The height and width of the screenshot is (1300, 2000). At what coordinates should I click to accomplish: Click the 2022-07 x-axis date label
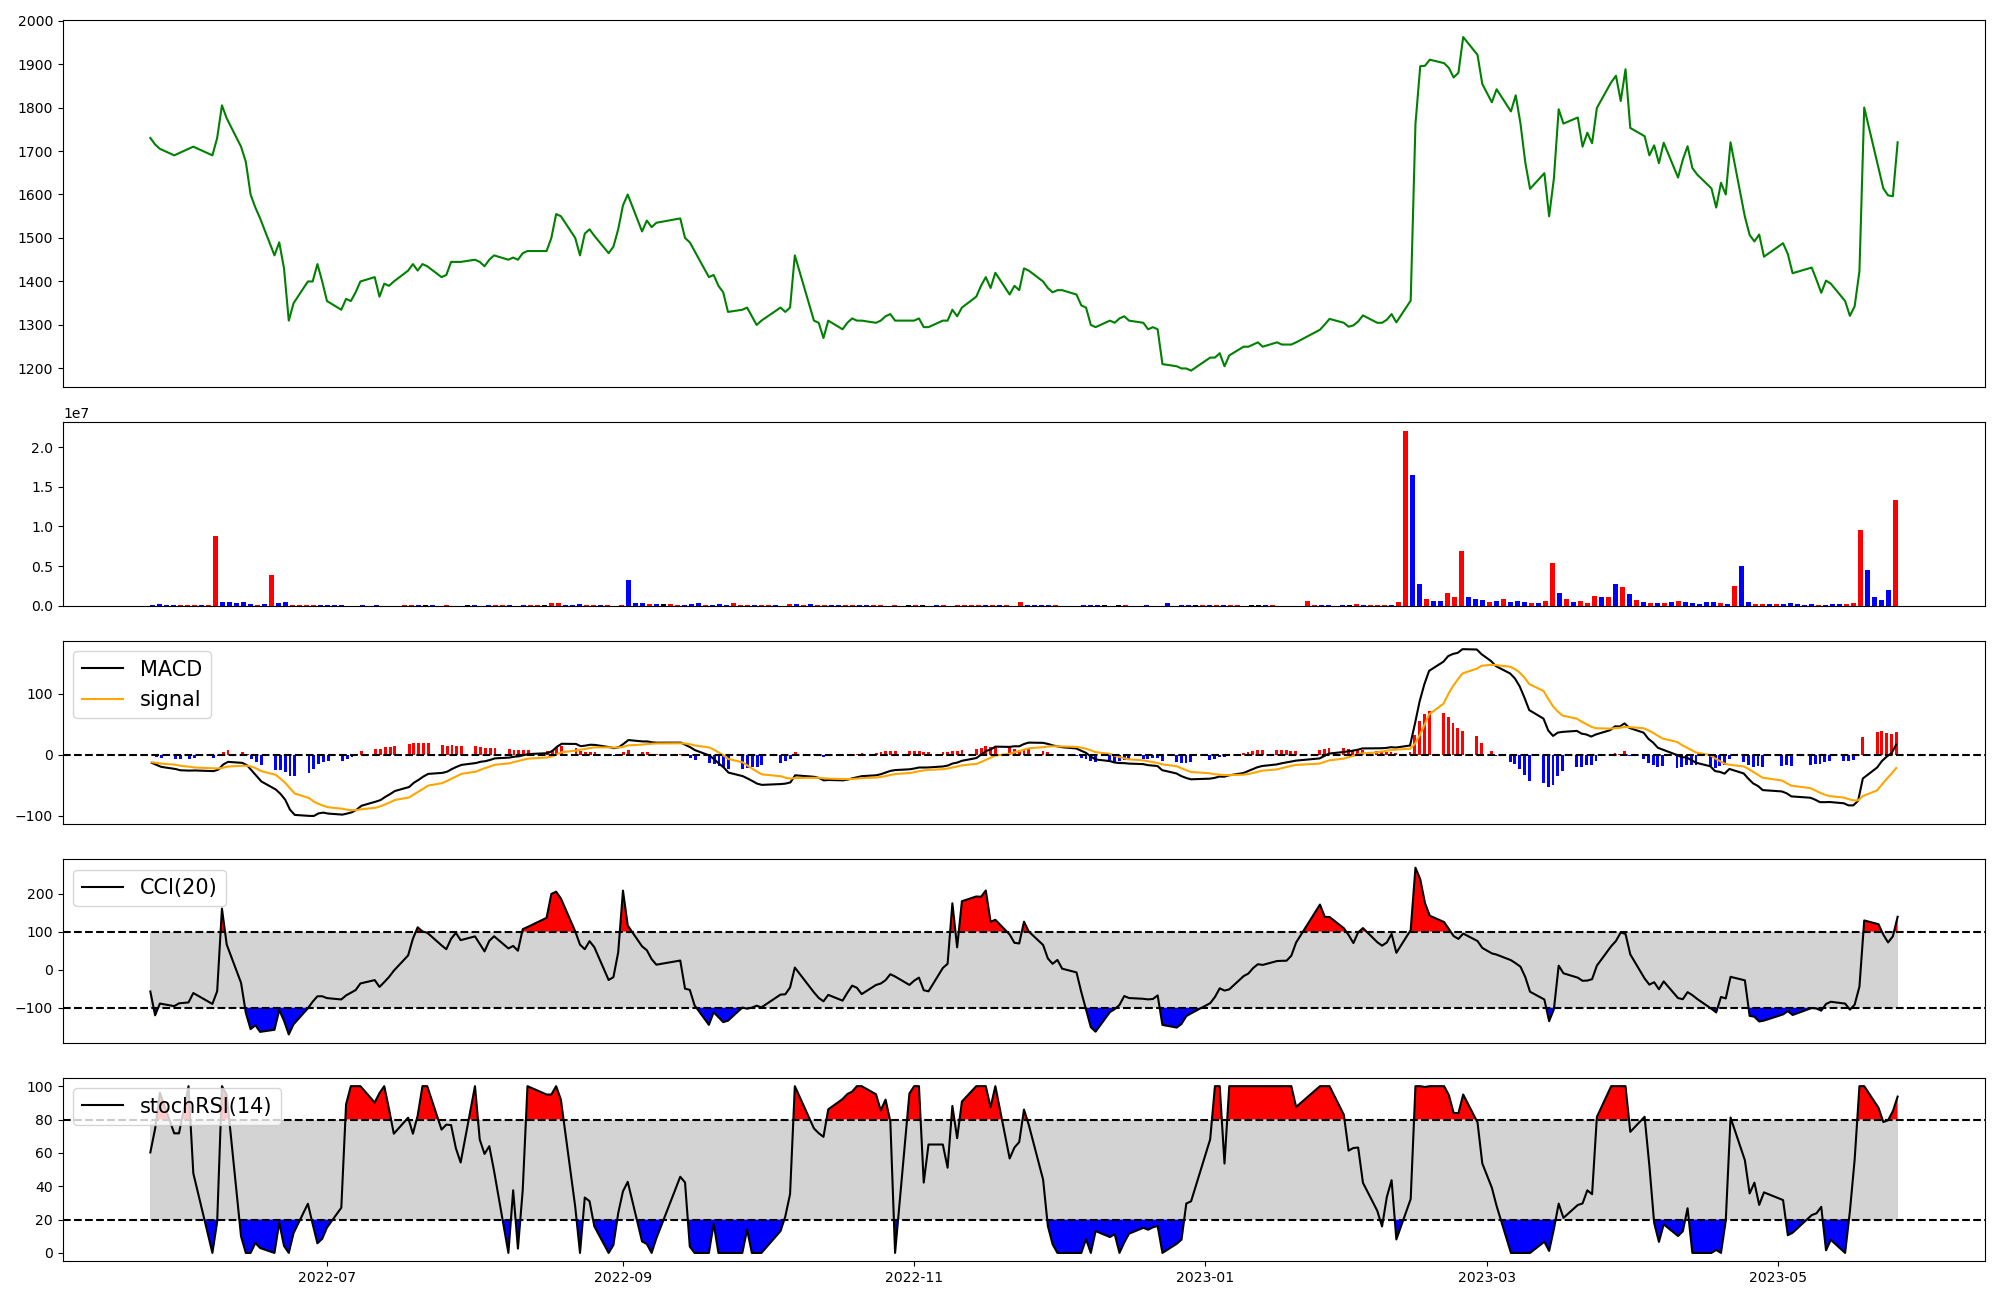327,1277
